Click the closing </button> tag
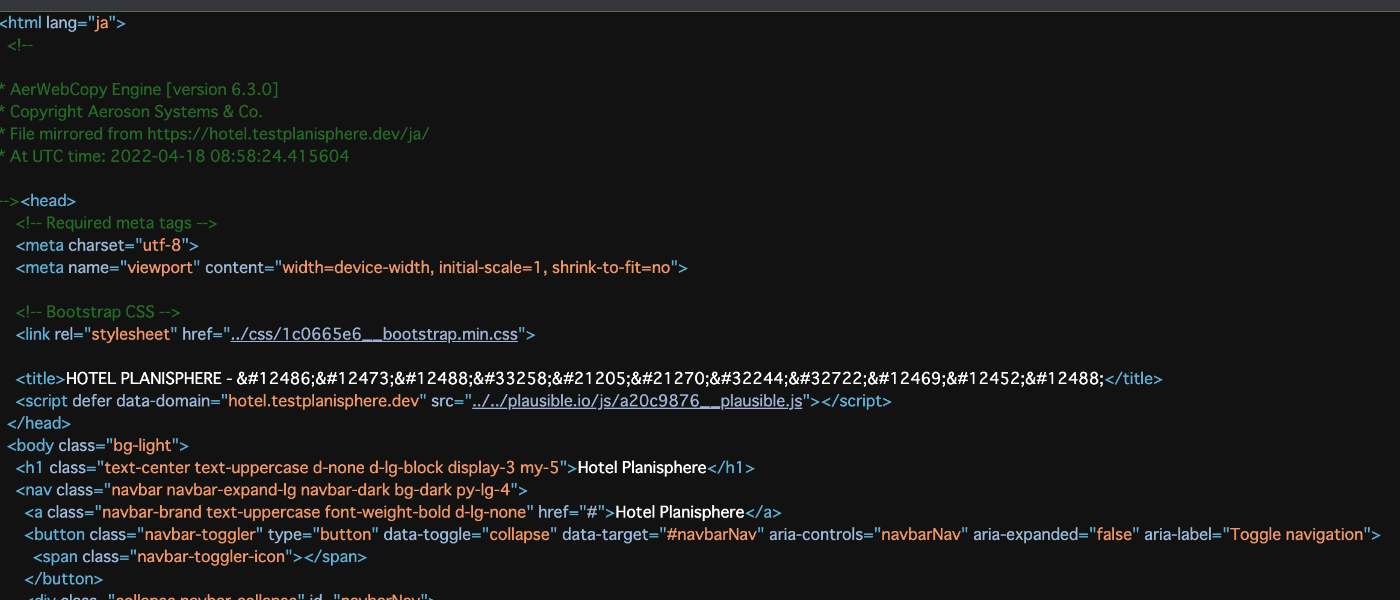The width and height of the screenshot is (1400, 600). (63, 578)
